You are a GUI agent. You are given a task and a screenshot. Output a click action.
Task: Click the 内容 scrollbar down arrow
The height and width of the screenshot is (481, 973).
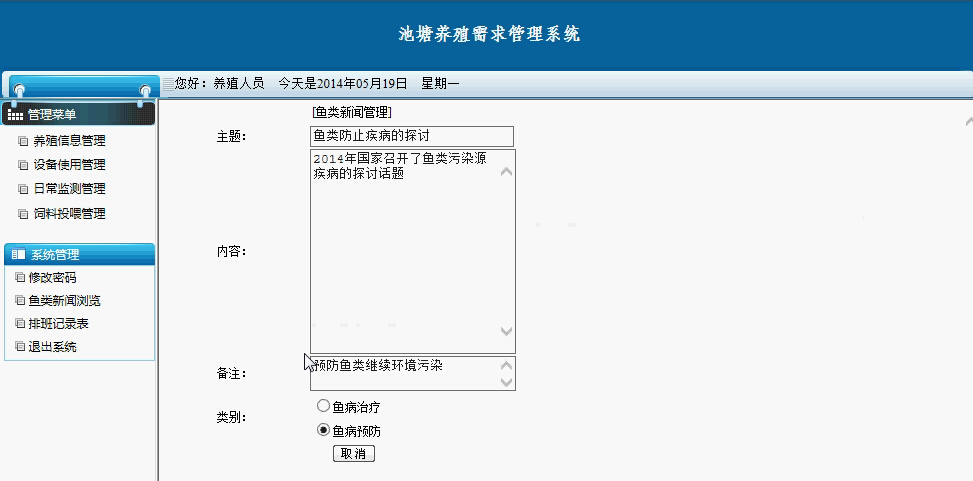pos(506,331)
